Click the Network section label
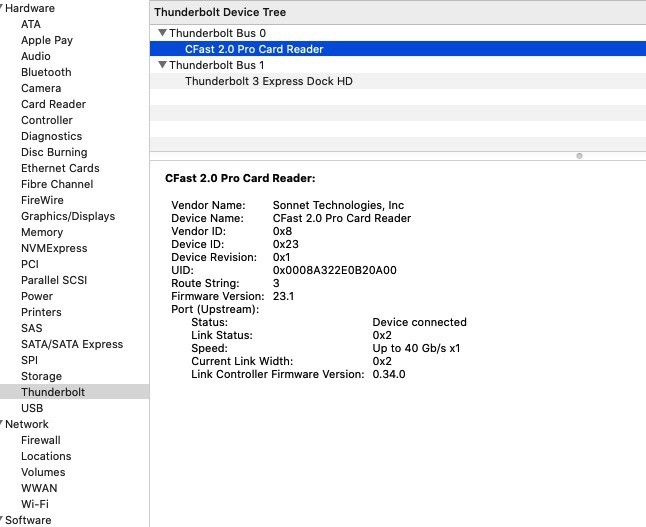Image resolution: width=646 pixels, height=527 pixels. (27, 424)
